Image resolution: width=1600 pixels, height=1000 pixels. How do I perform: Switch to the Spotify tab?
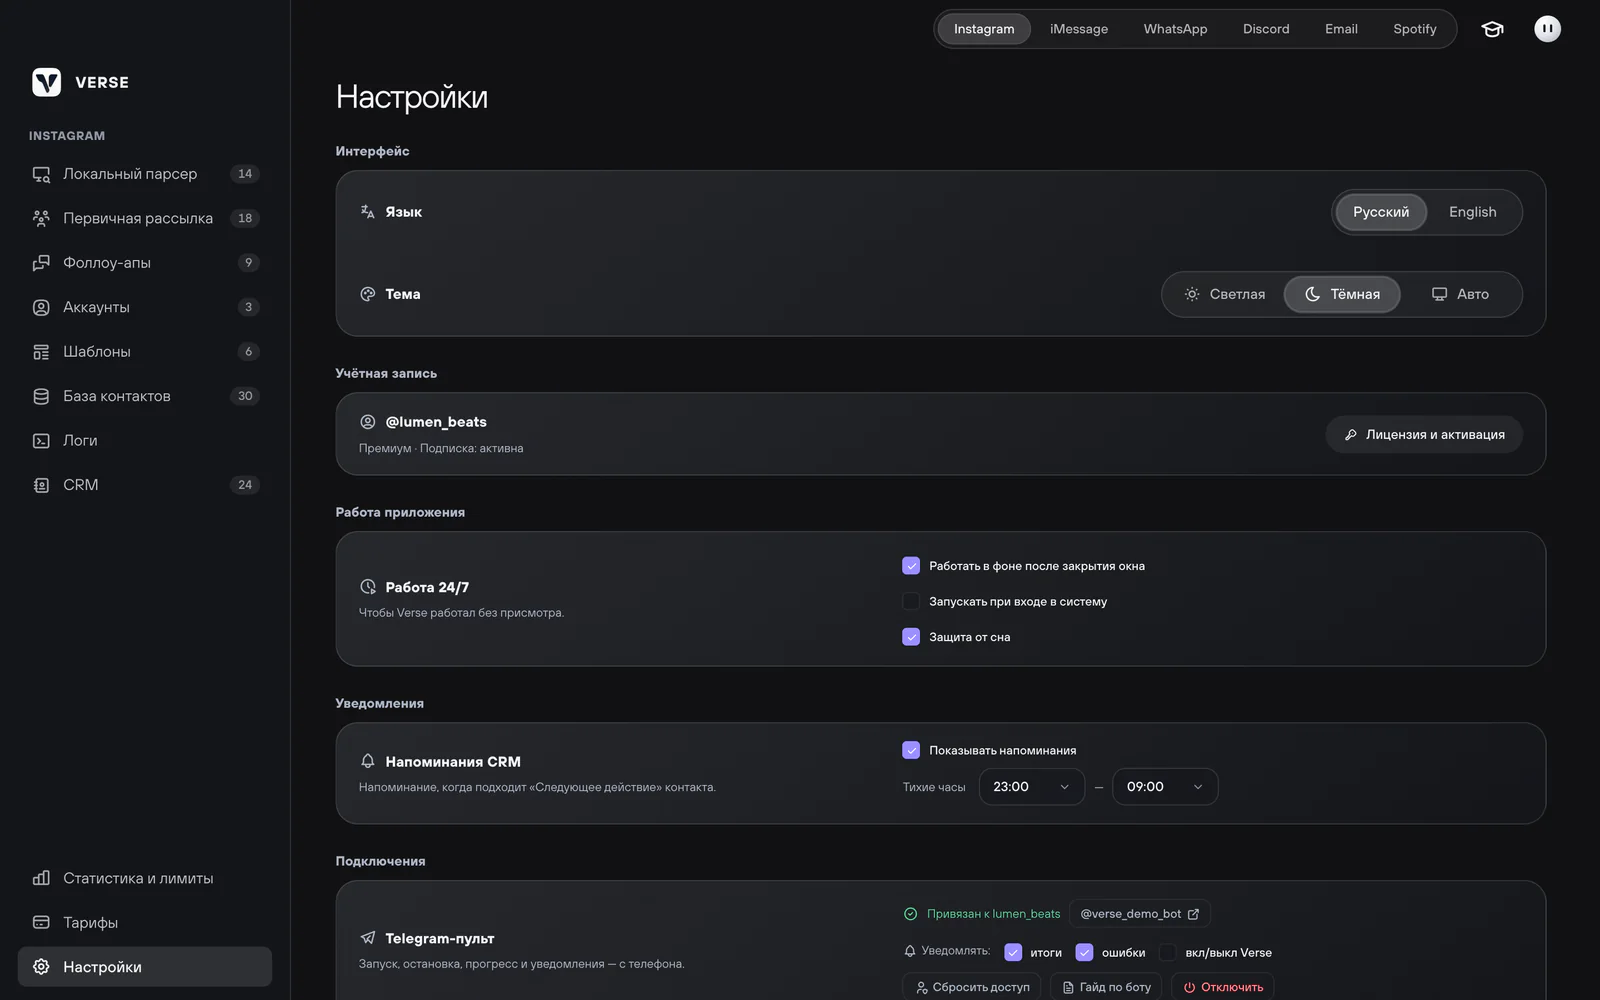[x=1415, y=29]
